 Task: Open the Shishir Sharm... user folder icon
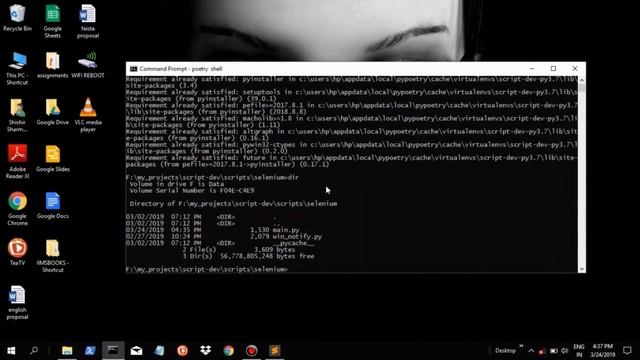point(17,115)
